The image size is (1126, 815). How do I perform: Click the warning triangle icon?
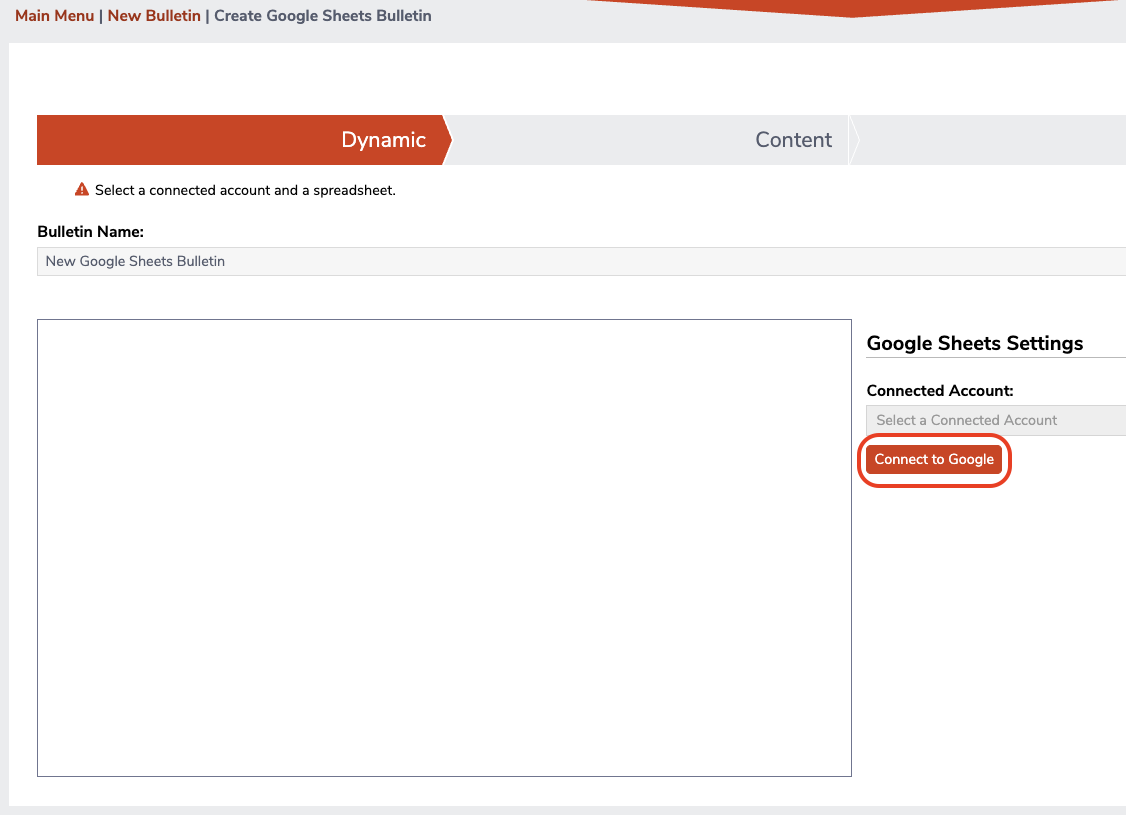tap(82, 190)
